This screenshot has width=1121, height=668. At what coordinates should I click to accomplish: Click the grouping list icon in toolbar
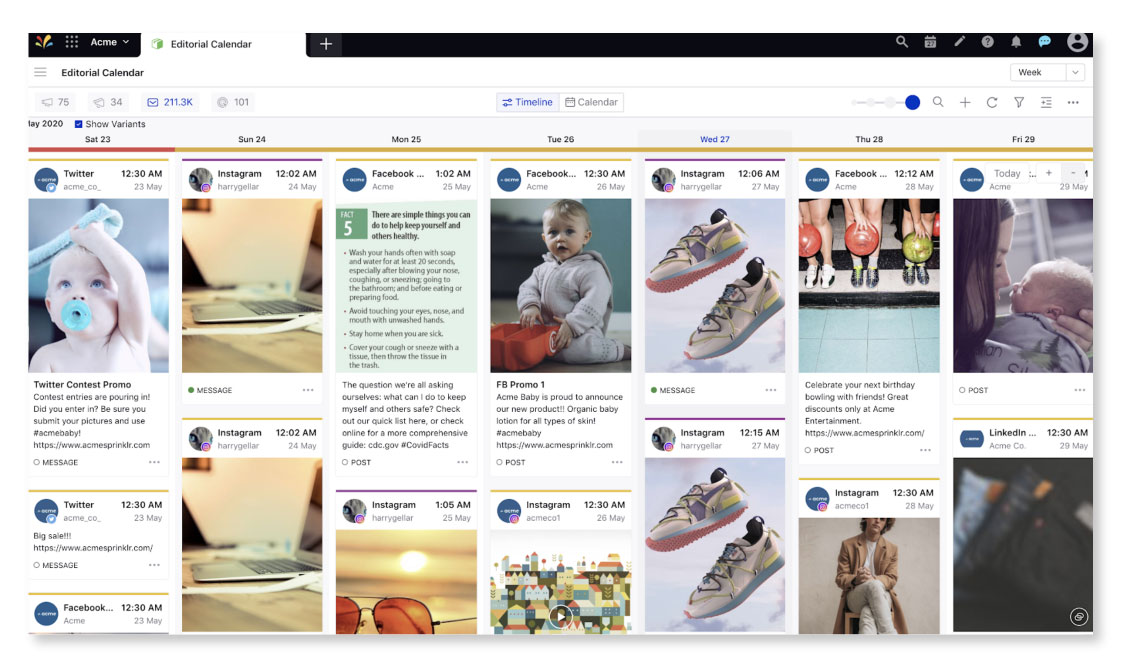pos(1046,102)
